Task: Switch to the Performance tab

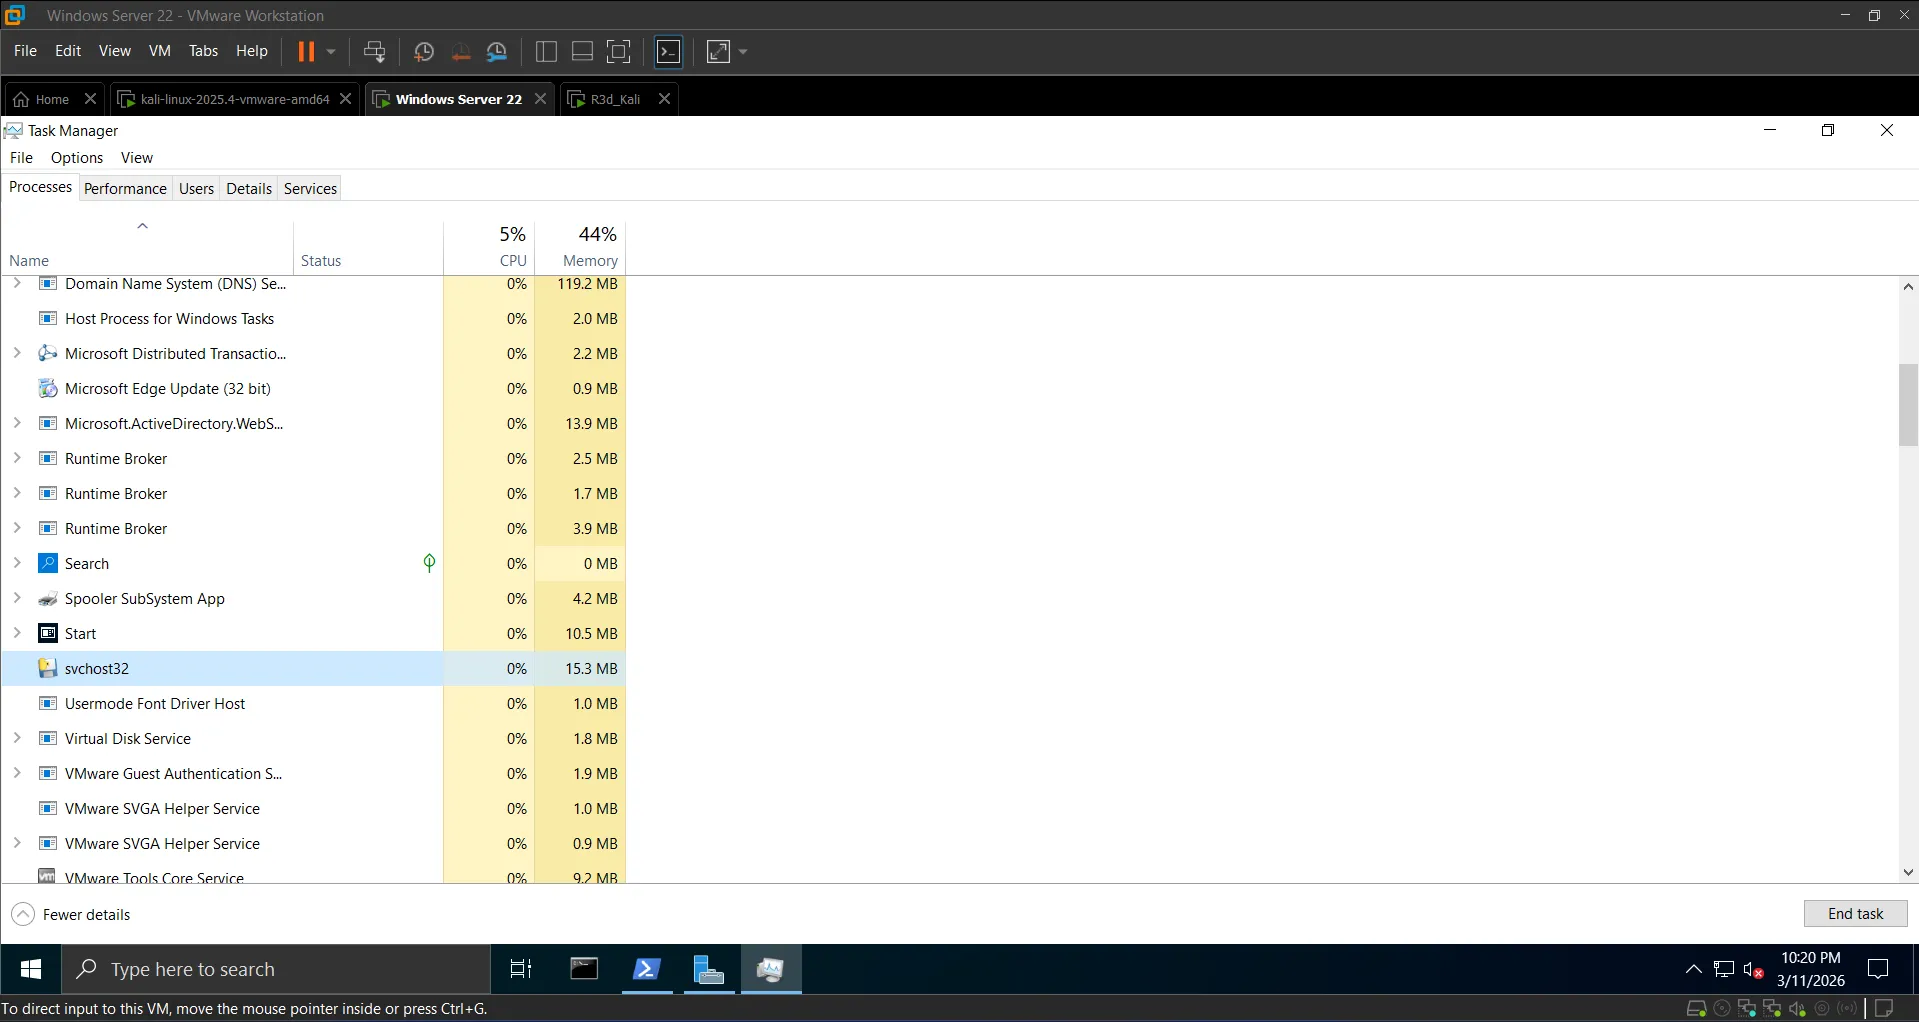Action: (125, 189)
